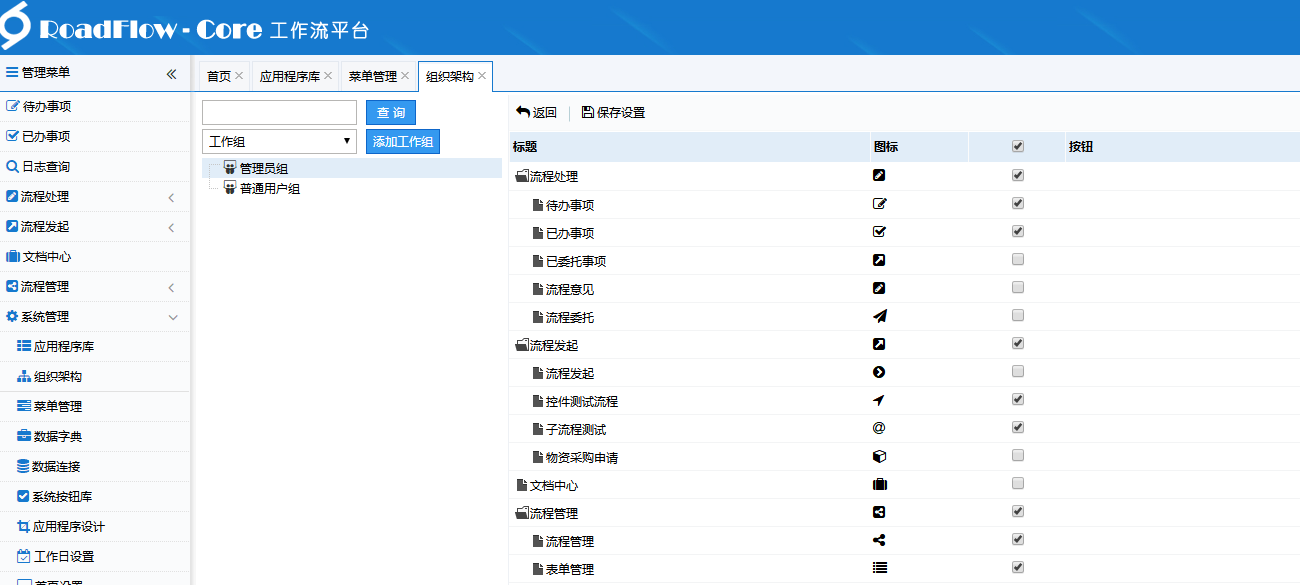The image size is (1300, 585).
Task: Click the arrow icon in 已委托事项 row
Action: coord(879,260)
